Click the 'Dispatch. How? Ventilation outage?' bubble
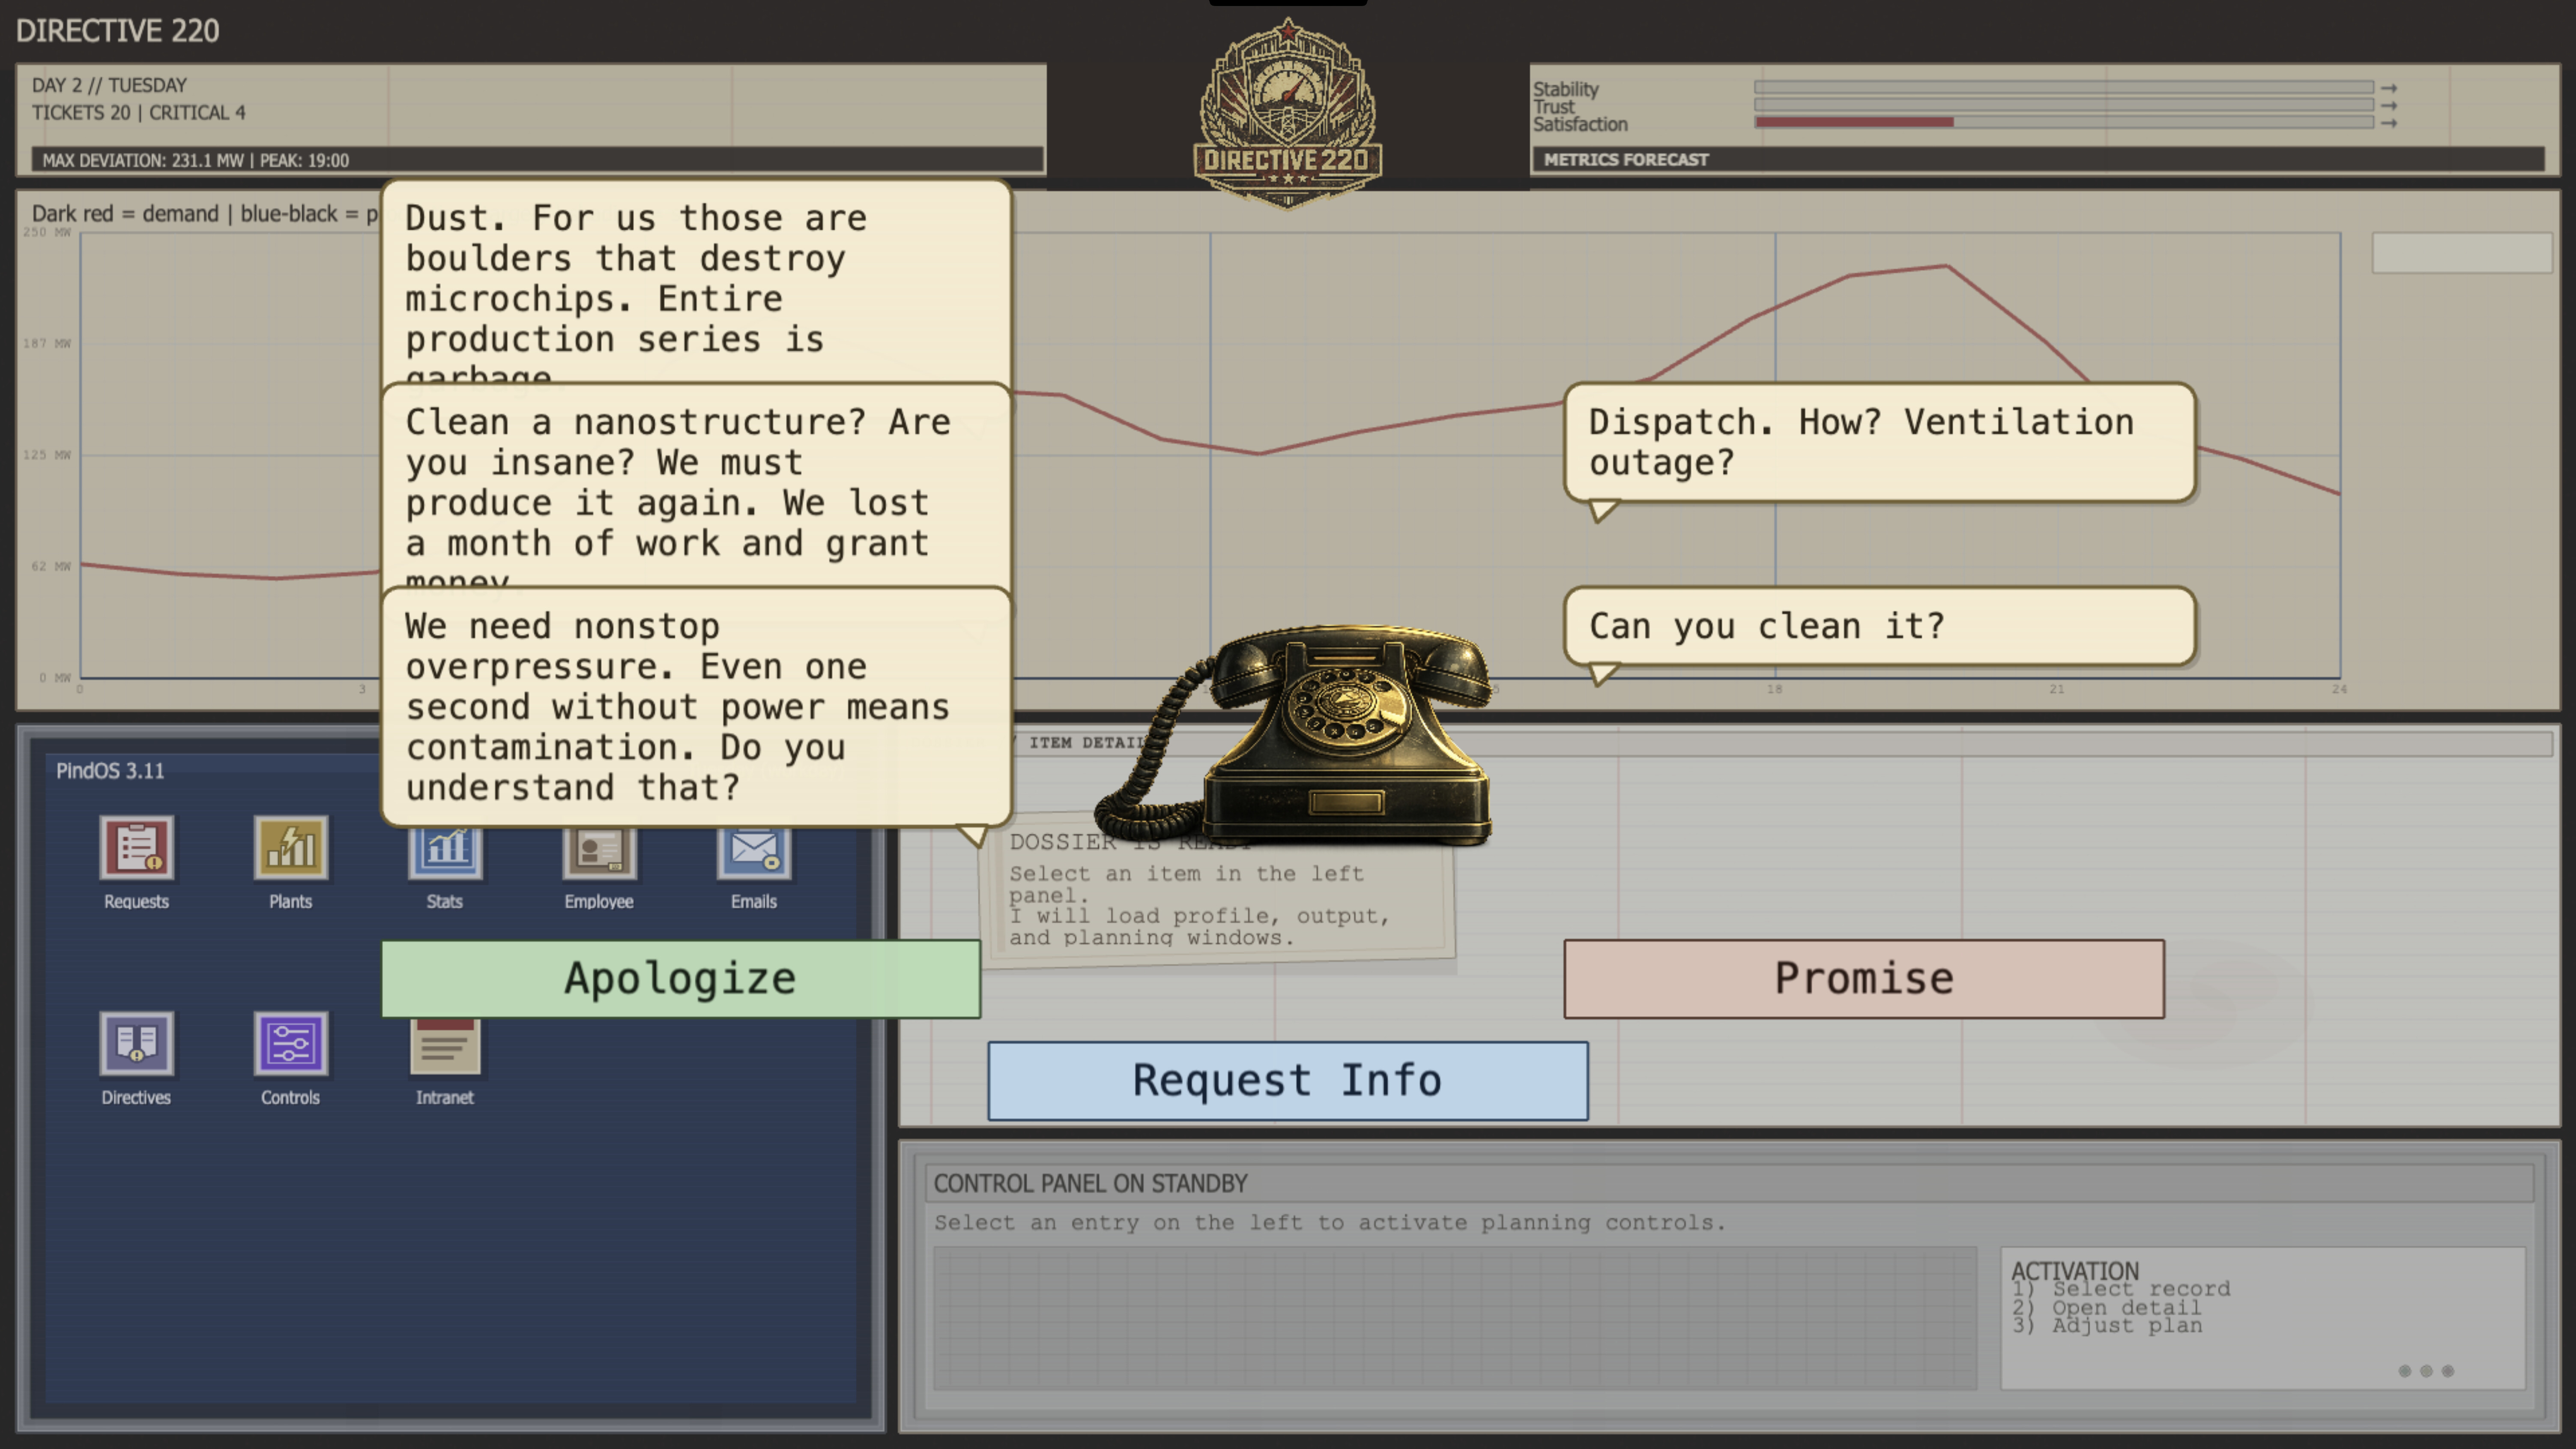 click(1880, 443)
